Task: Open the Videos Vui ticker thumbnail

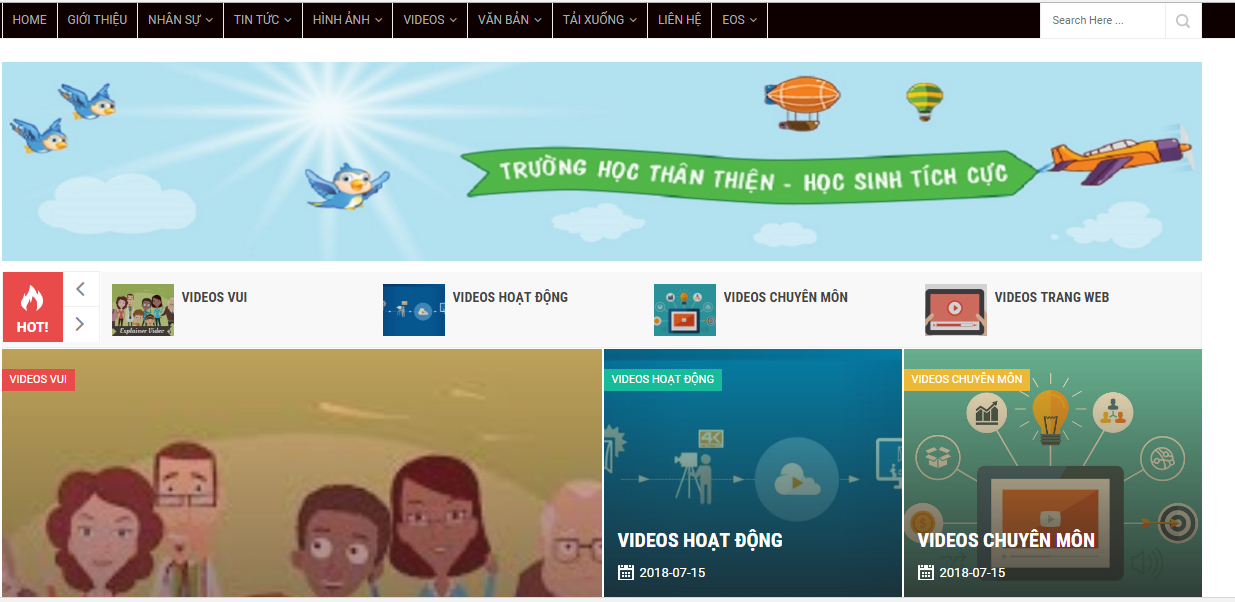Action: point(143,310)
